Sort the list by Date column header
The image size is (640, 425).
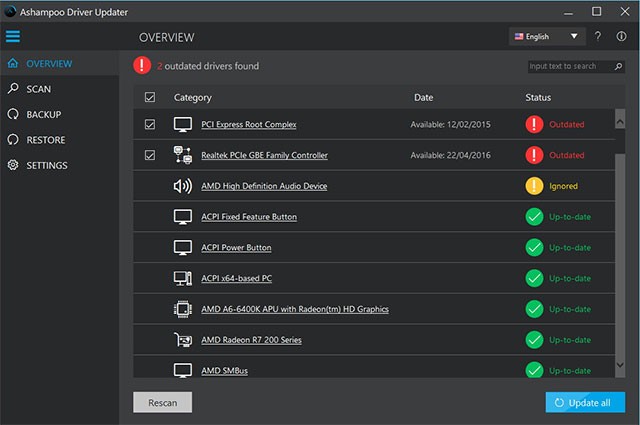point(424,98)
